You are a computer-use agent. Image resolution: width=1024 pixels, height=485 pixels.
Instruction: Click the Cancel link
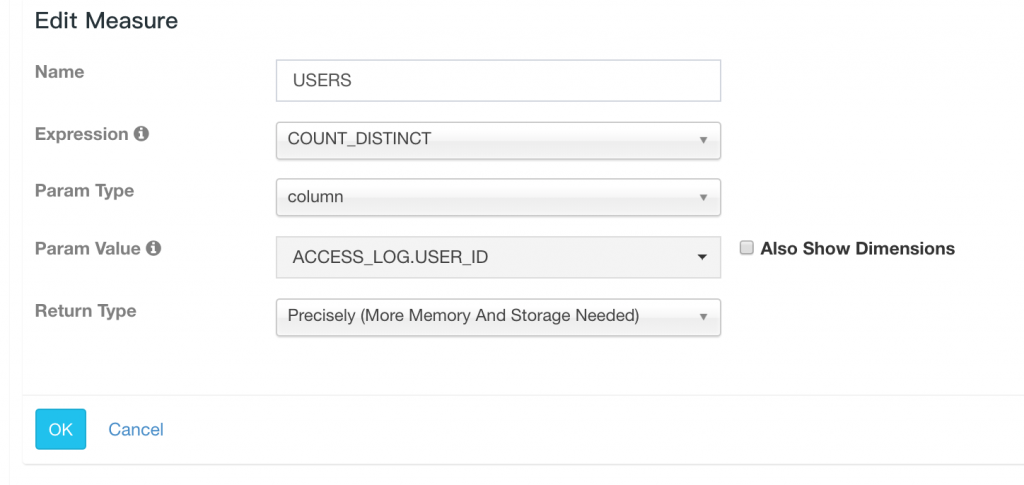click(136, 429)
